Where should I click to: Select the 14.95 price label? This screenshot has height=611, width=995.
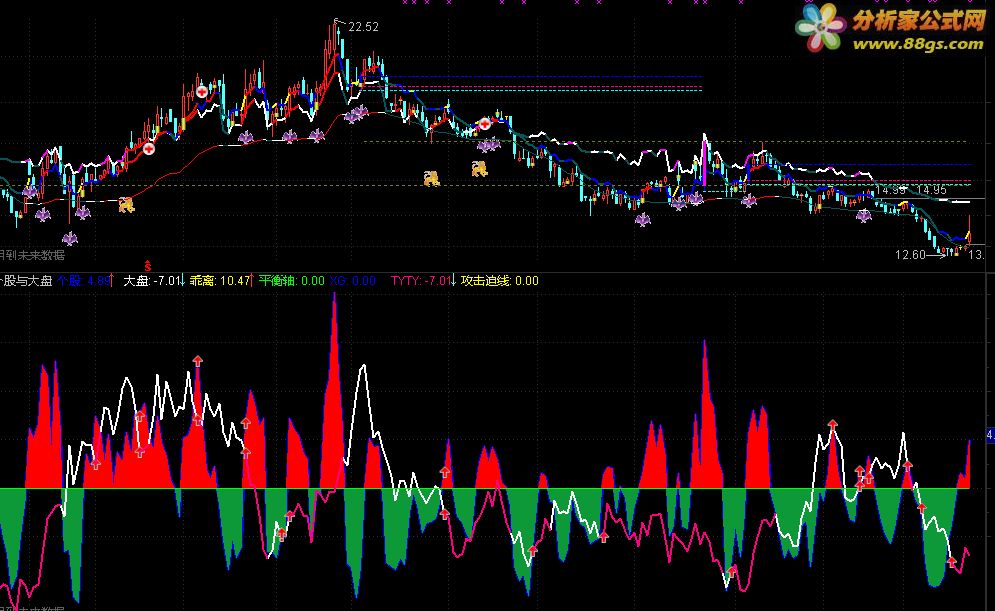[x=932, y=190]
